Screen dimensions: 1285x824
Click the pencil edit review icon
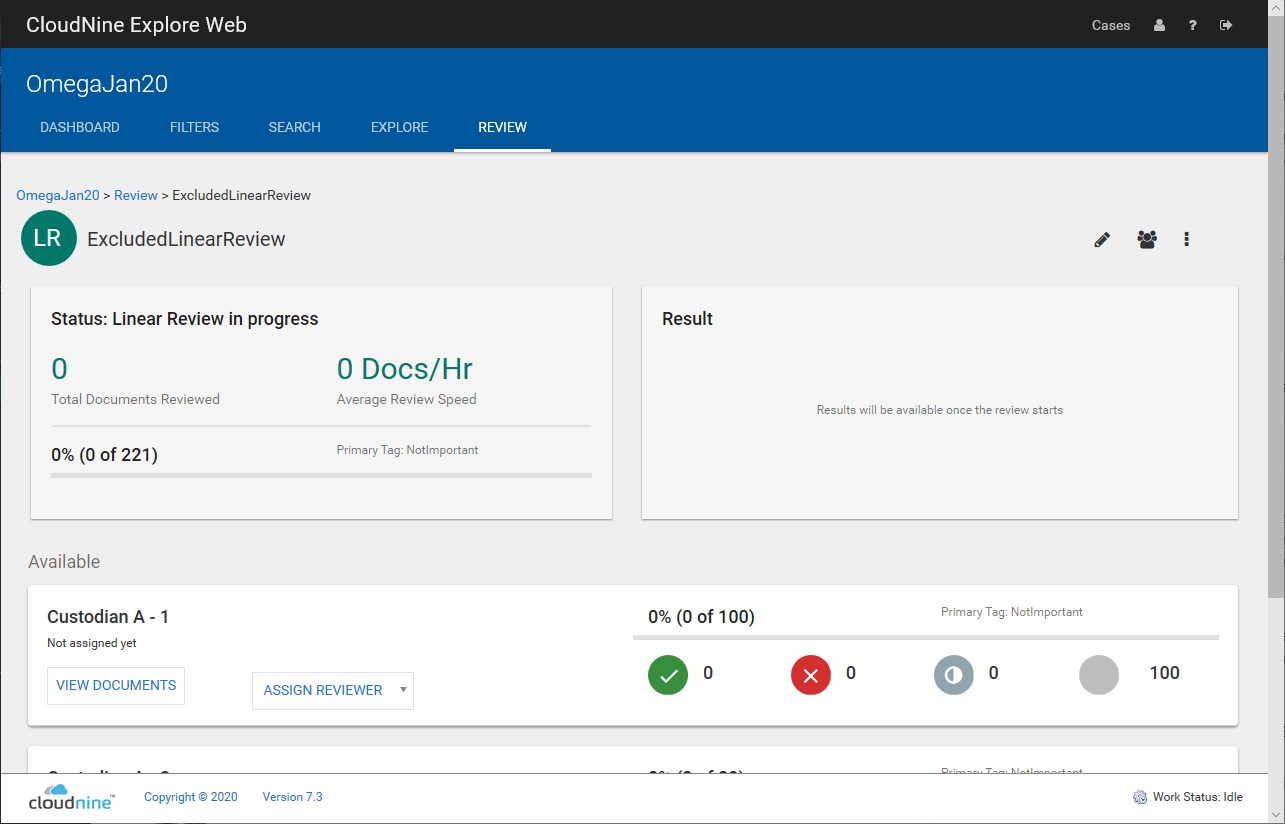tap(1102, 239)
